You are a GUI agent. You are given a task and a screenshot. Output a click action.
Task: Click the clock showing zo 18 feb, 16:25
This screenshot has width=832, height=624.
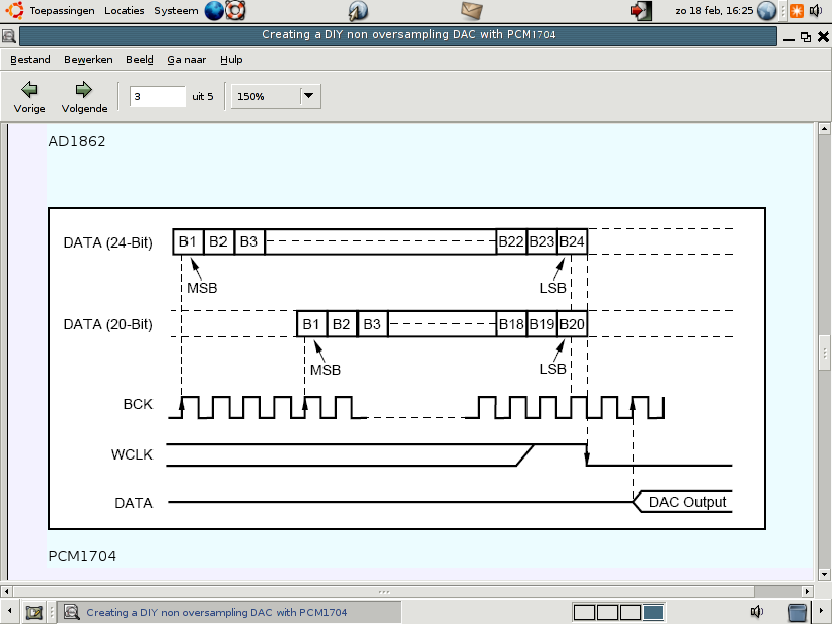[714, 11]
